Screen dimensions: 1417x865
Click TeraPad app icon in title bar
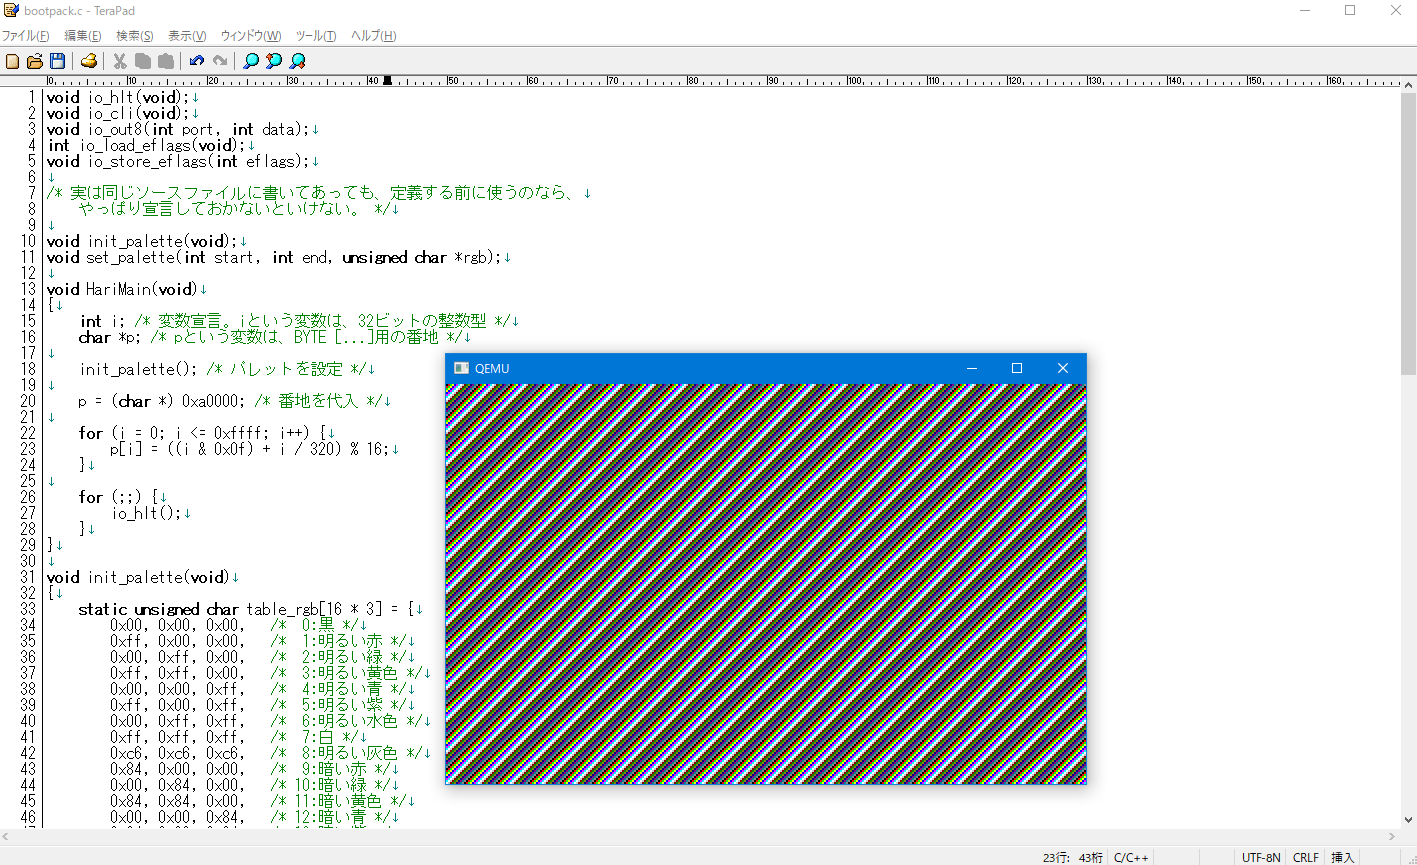pyautogui.click(x=11, y=10)
